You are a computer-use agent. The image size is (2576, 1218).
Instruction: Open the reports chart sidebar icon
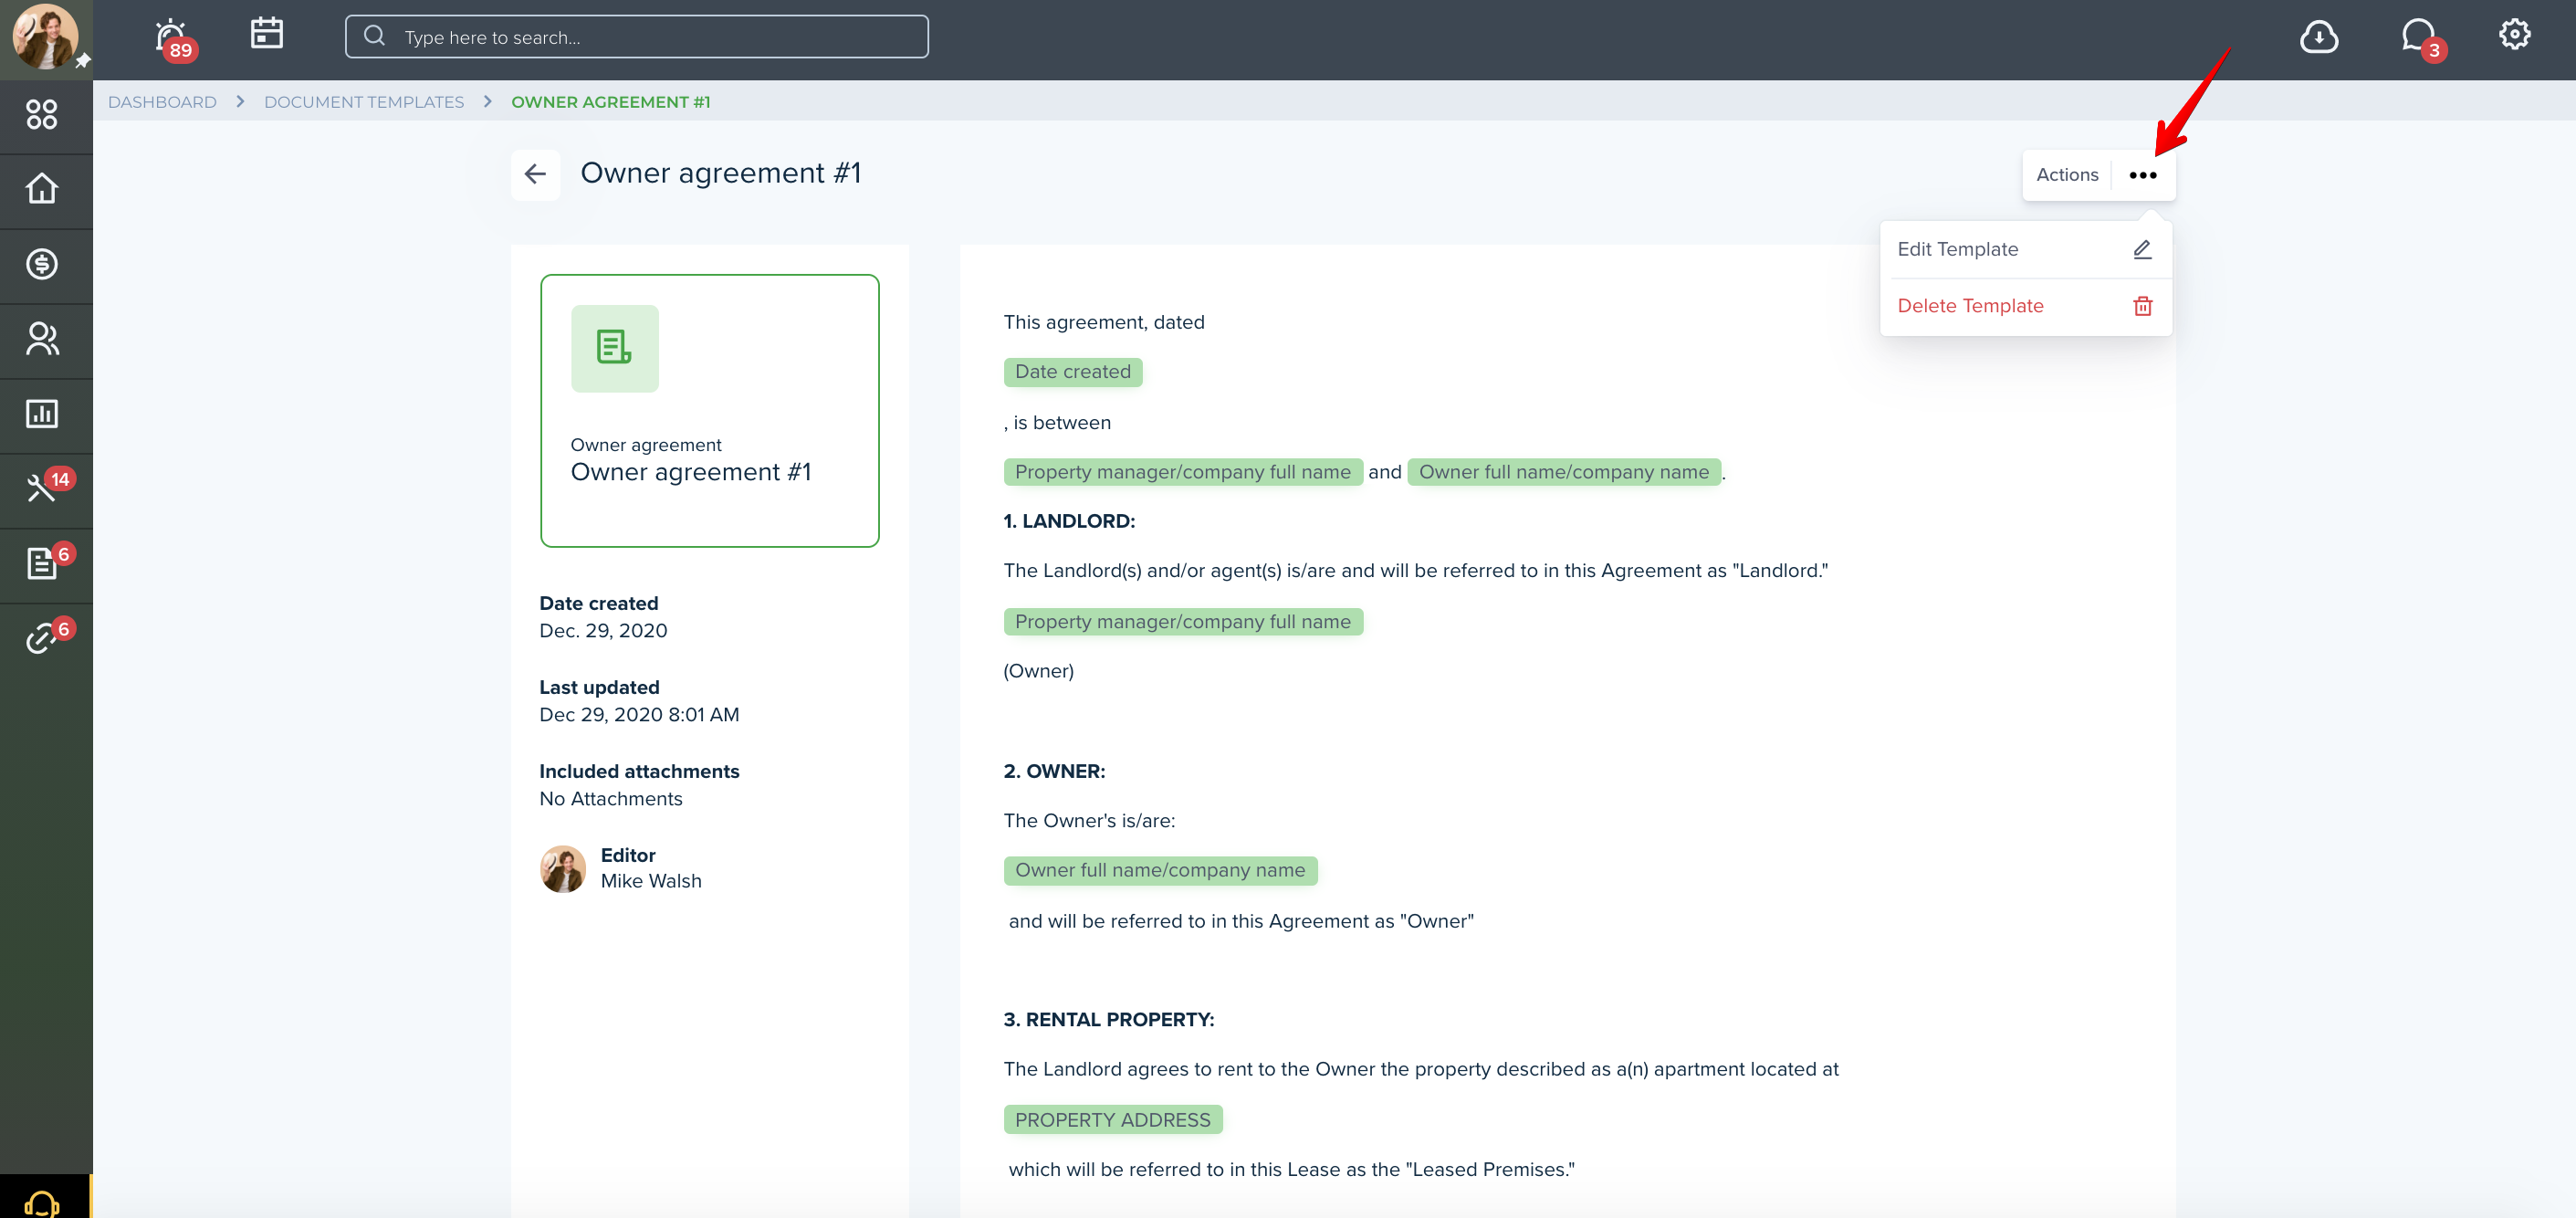coord(42,414)
